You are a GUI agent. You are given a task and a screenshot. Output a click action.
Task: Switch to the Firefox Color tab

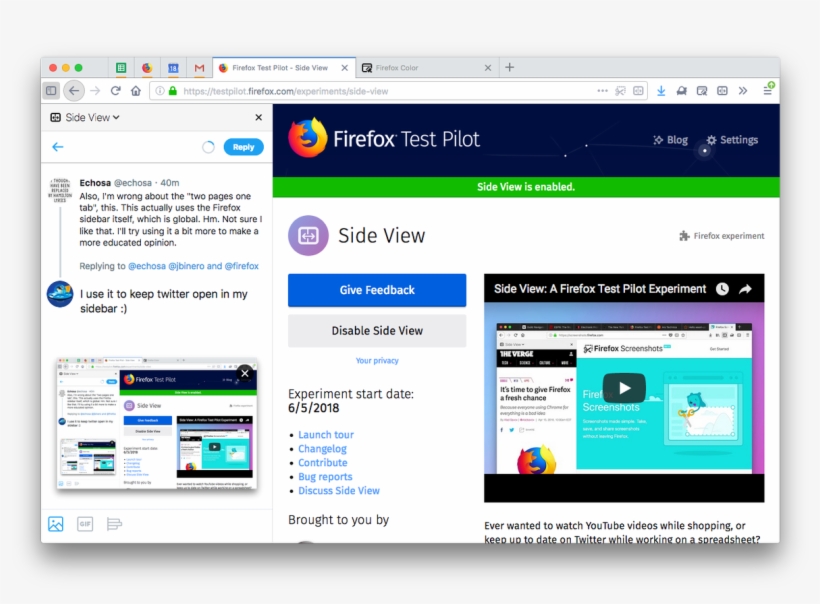(427, 67)
